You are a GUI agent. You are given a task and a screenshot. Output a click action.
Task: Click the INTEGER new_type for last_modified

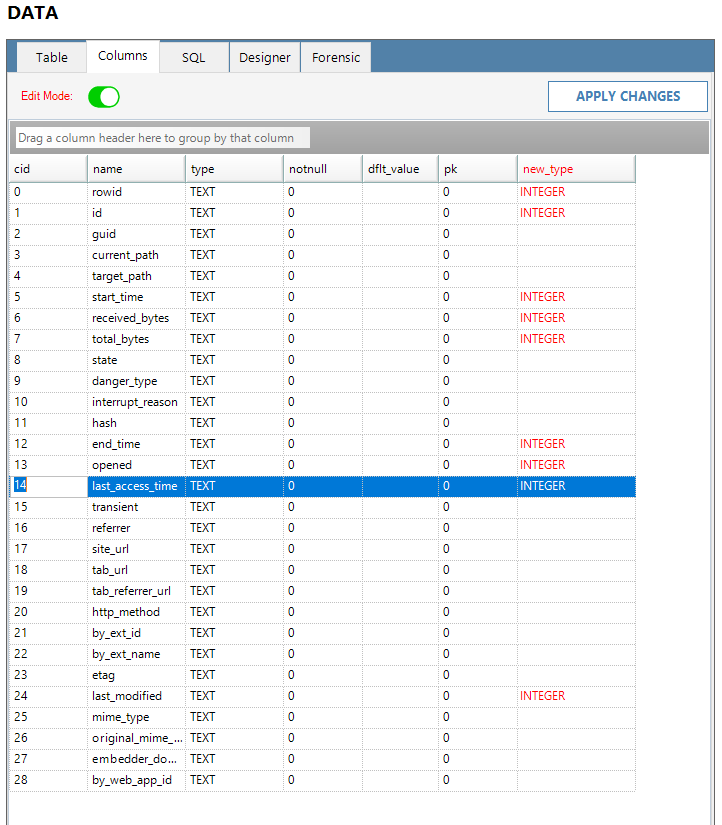(543, 696)
